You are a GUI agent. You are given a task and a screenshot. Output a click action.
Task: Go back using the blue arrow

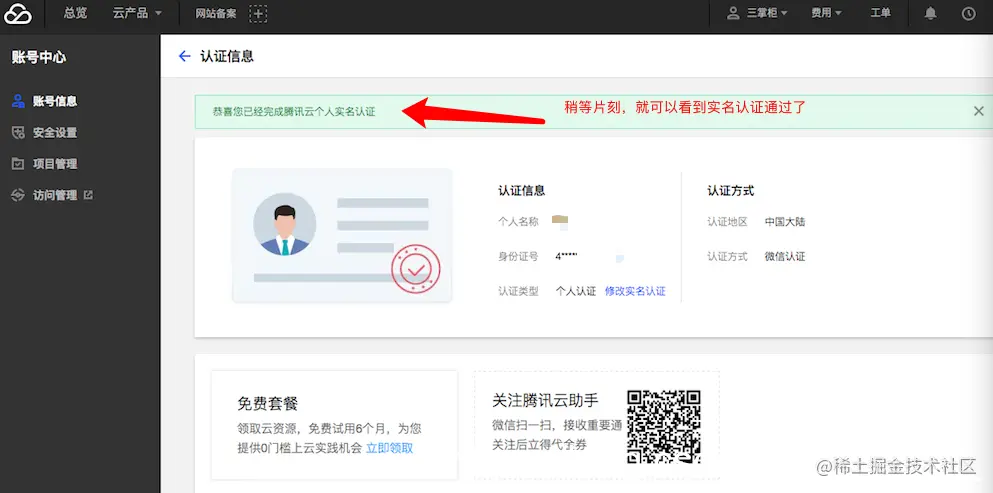click(x=184, y=56)
